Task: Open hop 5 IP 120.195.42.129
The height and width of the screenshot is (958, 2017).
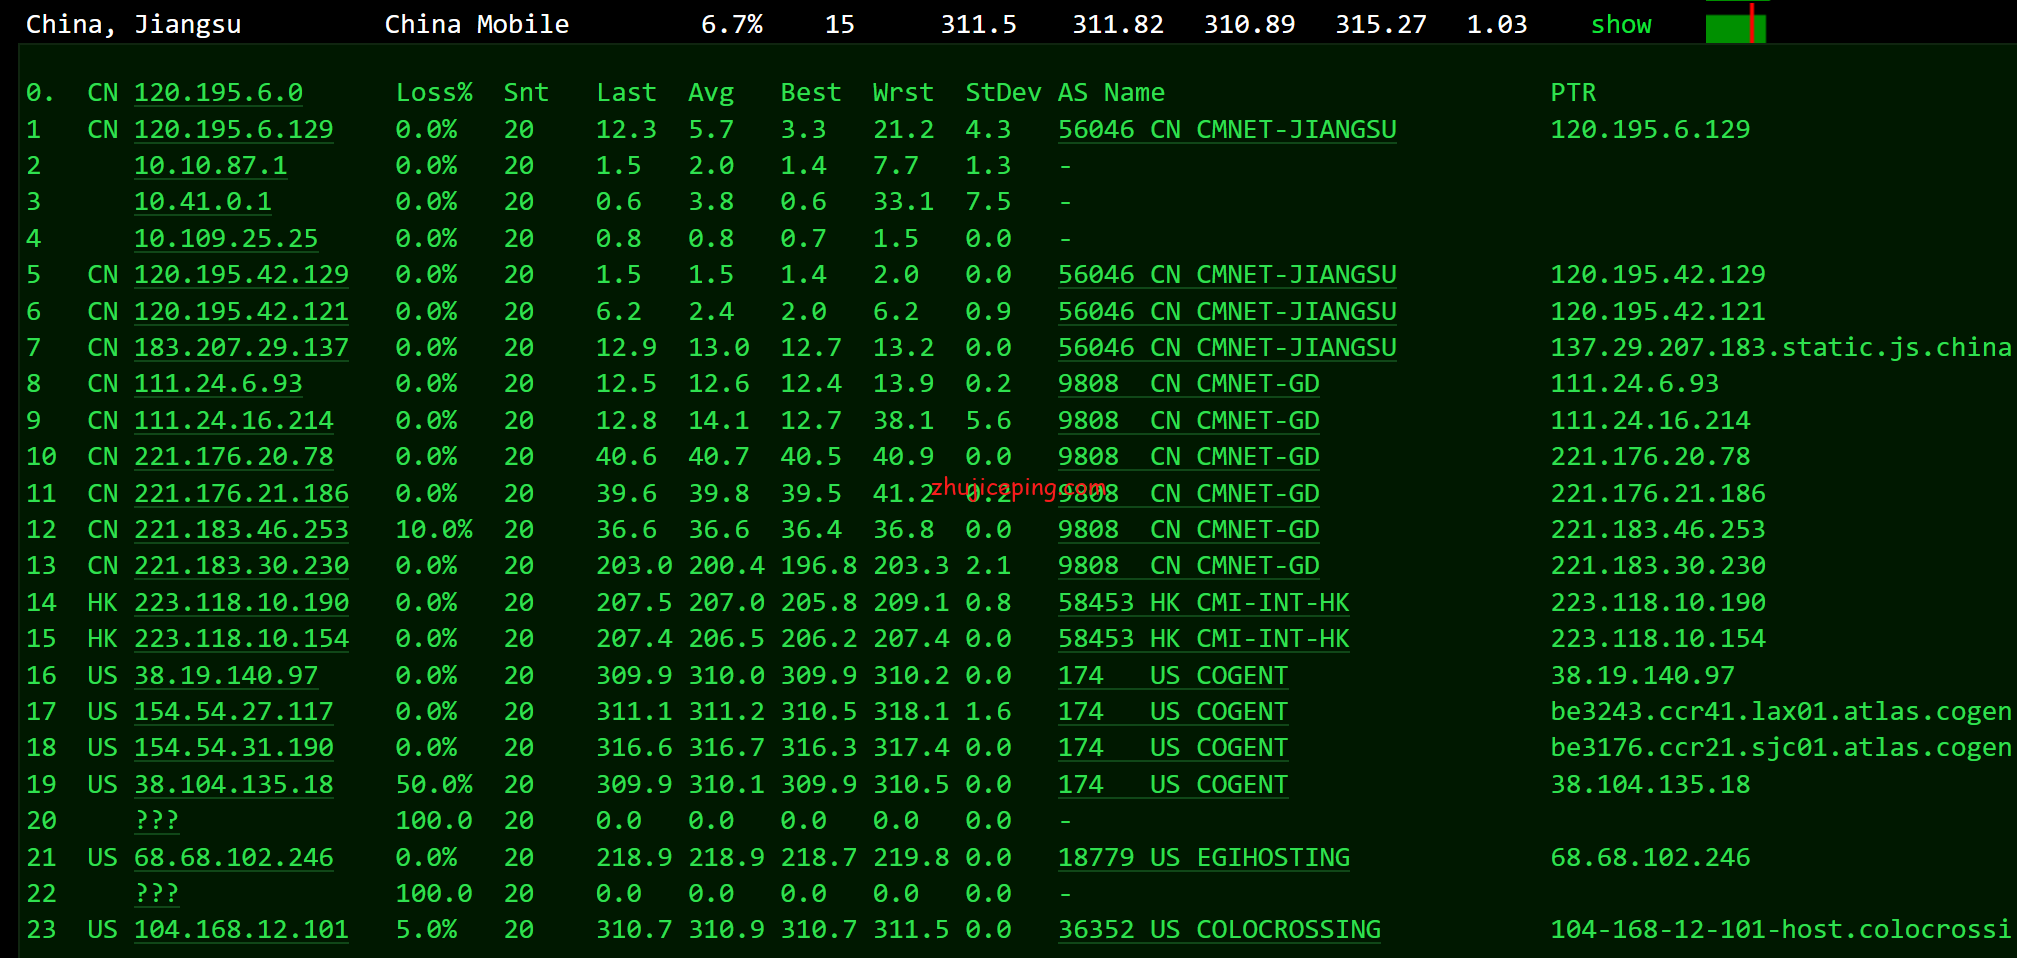Action: [x=241, y=275]
